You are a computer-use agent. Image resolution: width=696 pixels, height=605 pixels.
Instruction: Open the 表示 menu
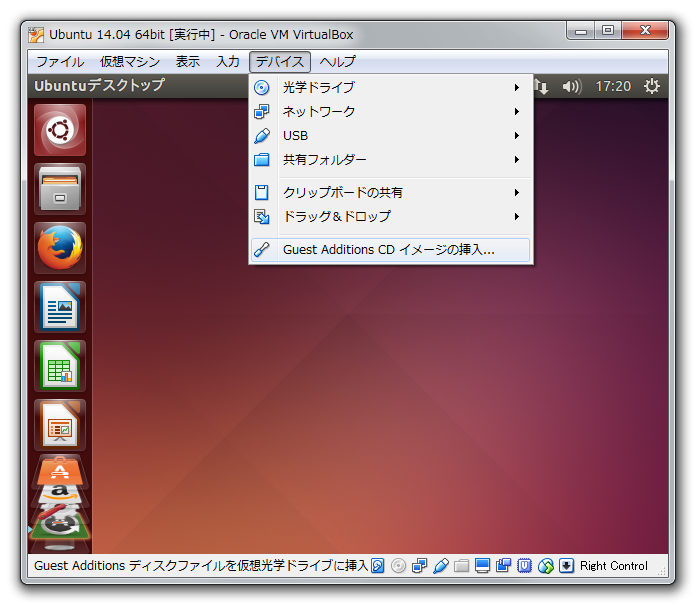click(x=188, y=62)
